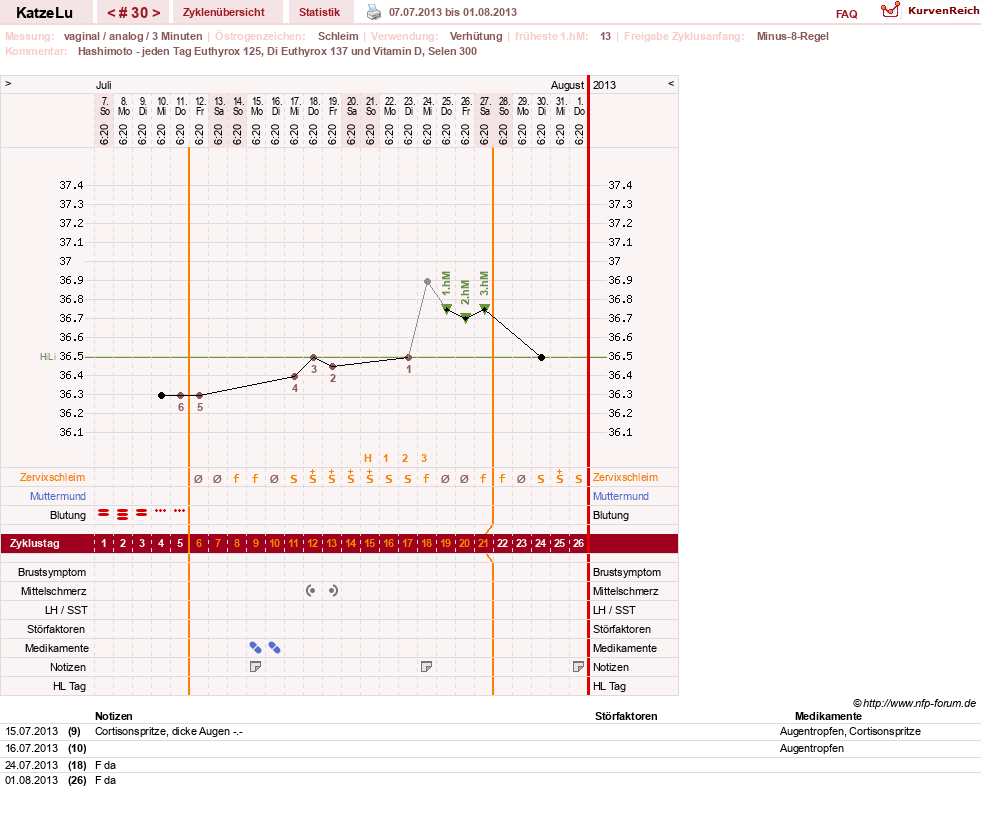Click the mucus peak marker H
This screenshot has height=815, width=981.
368,458
